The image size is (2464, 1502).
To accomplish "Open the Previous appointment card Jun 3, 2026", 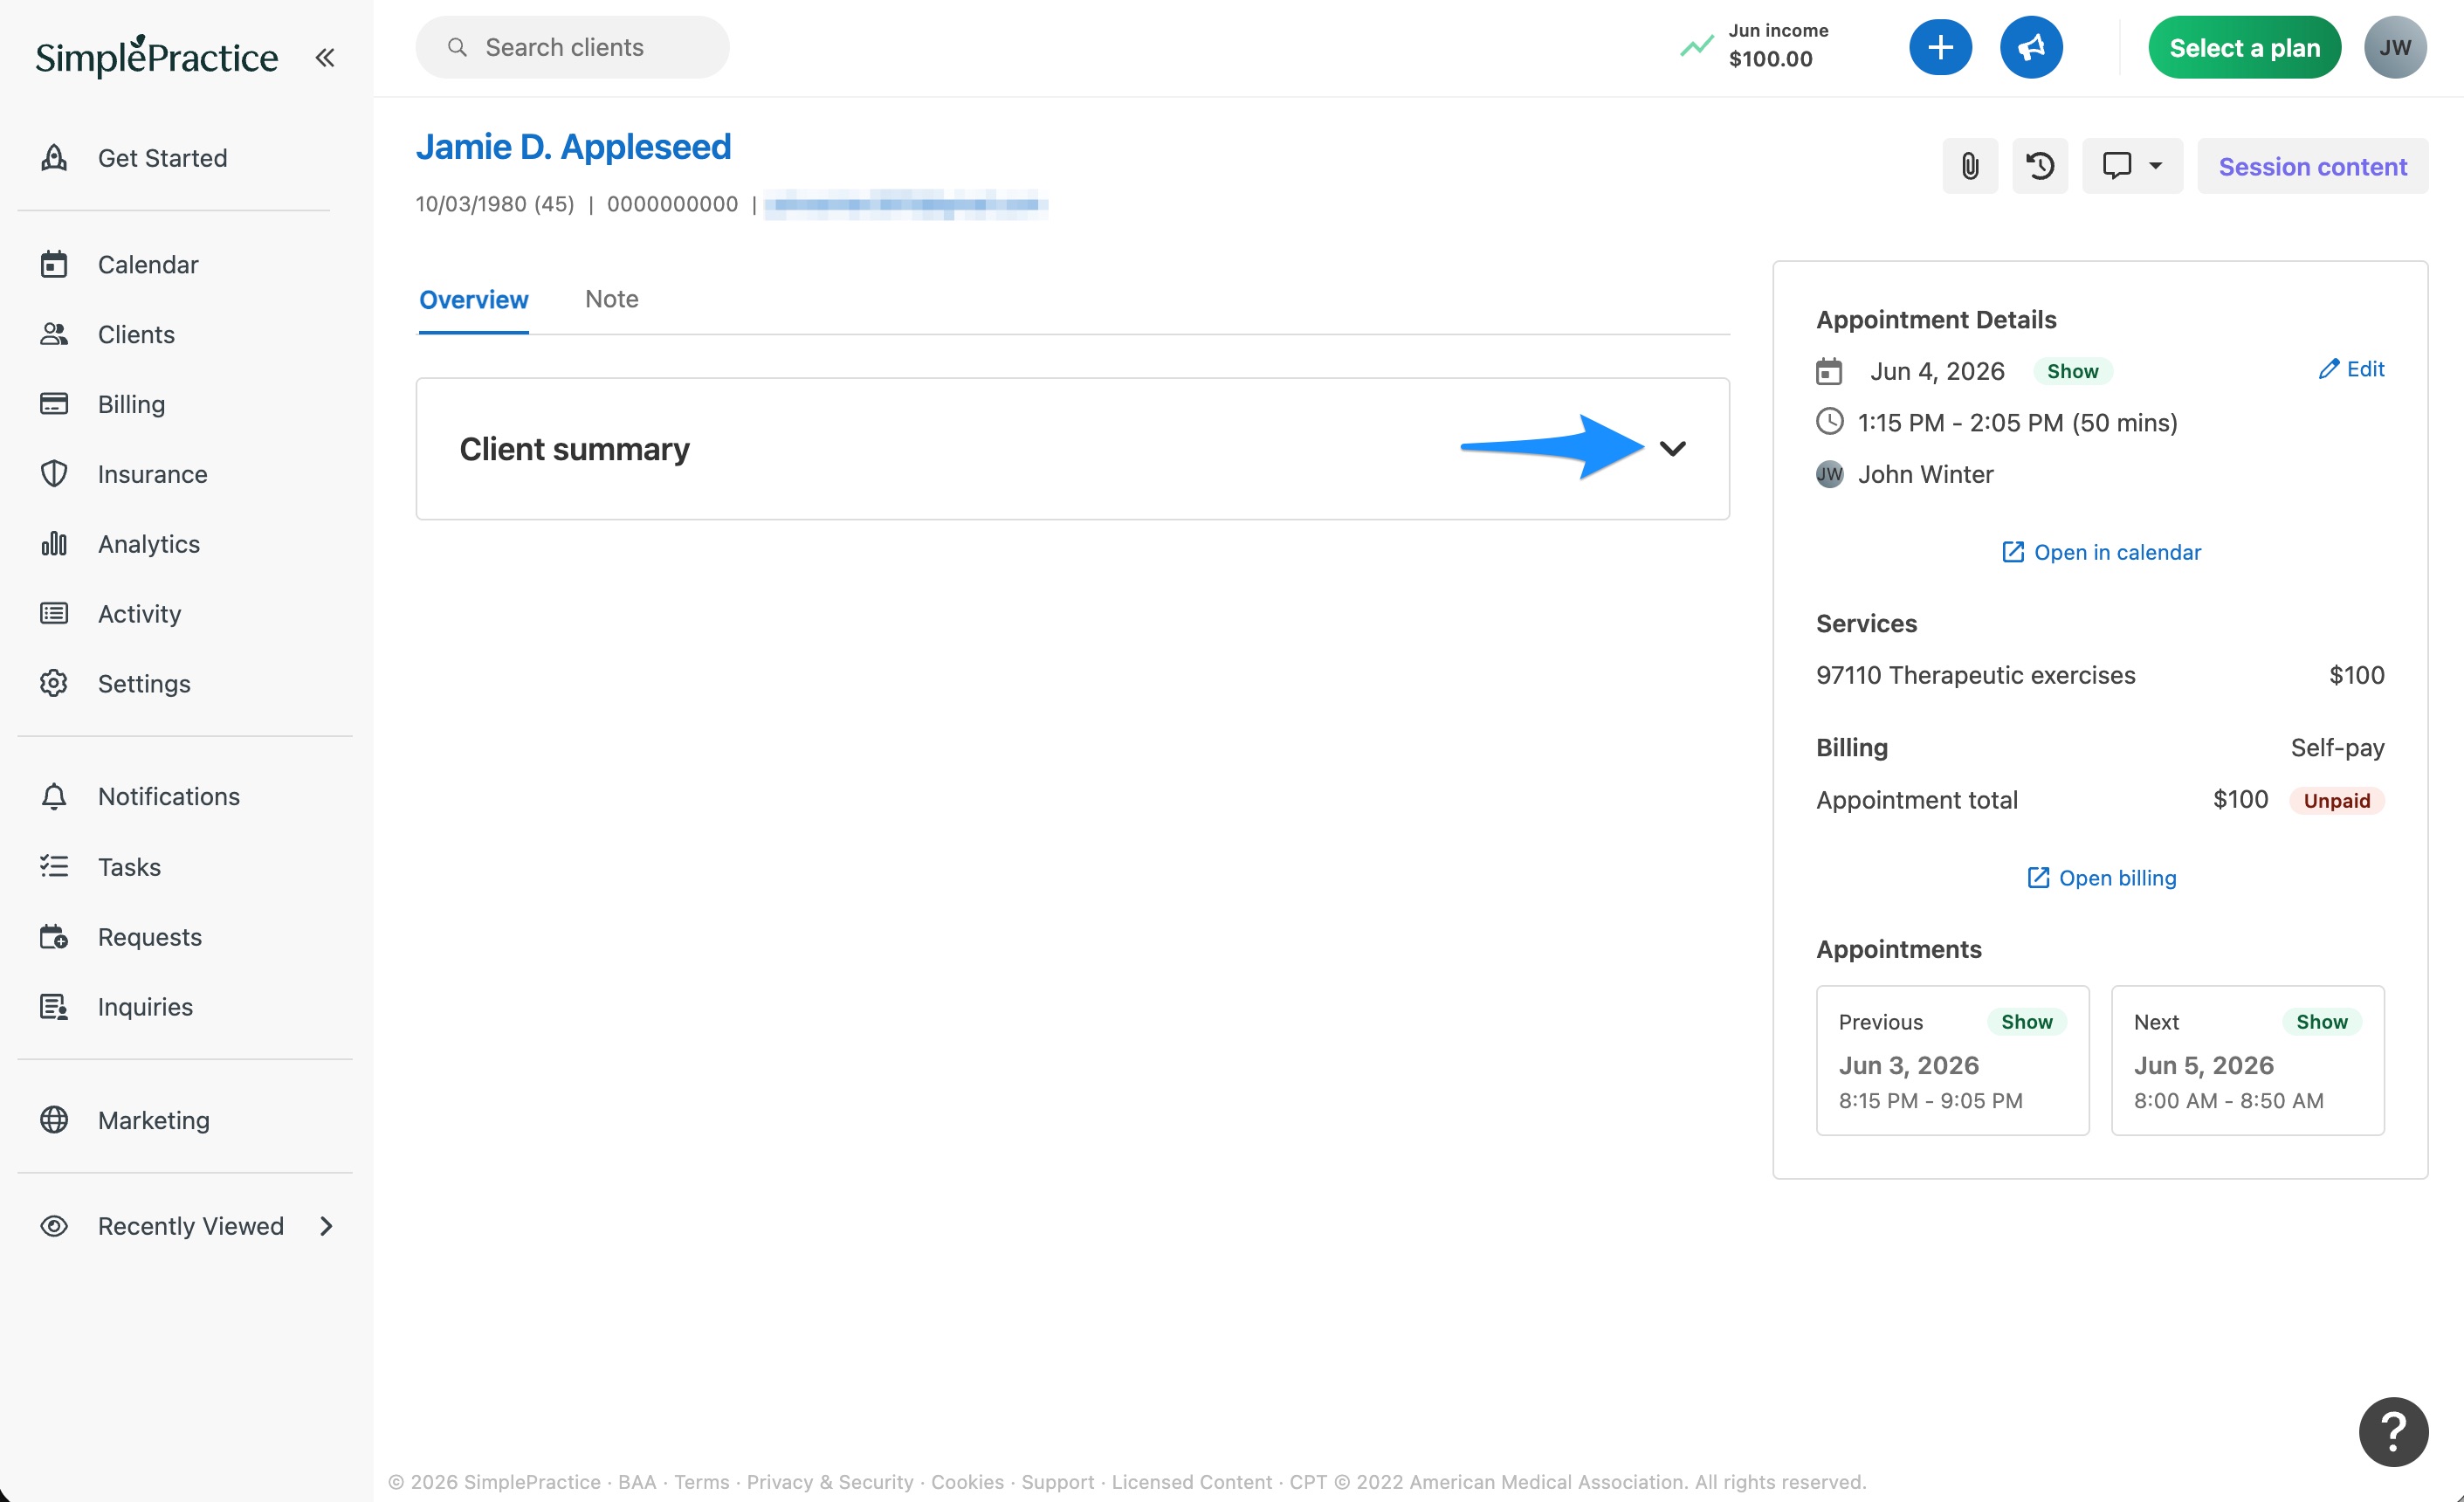I will [x=1952, y=1060].
